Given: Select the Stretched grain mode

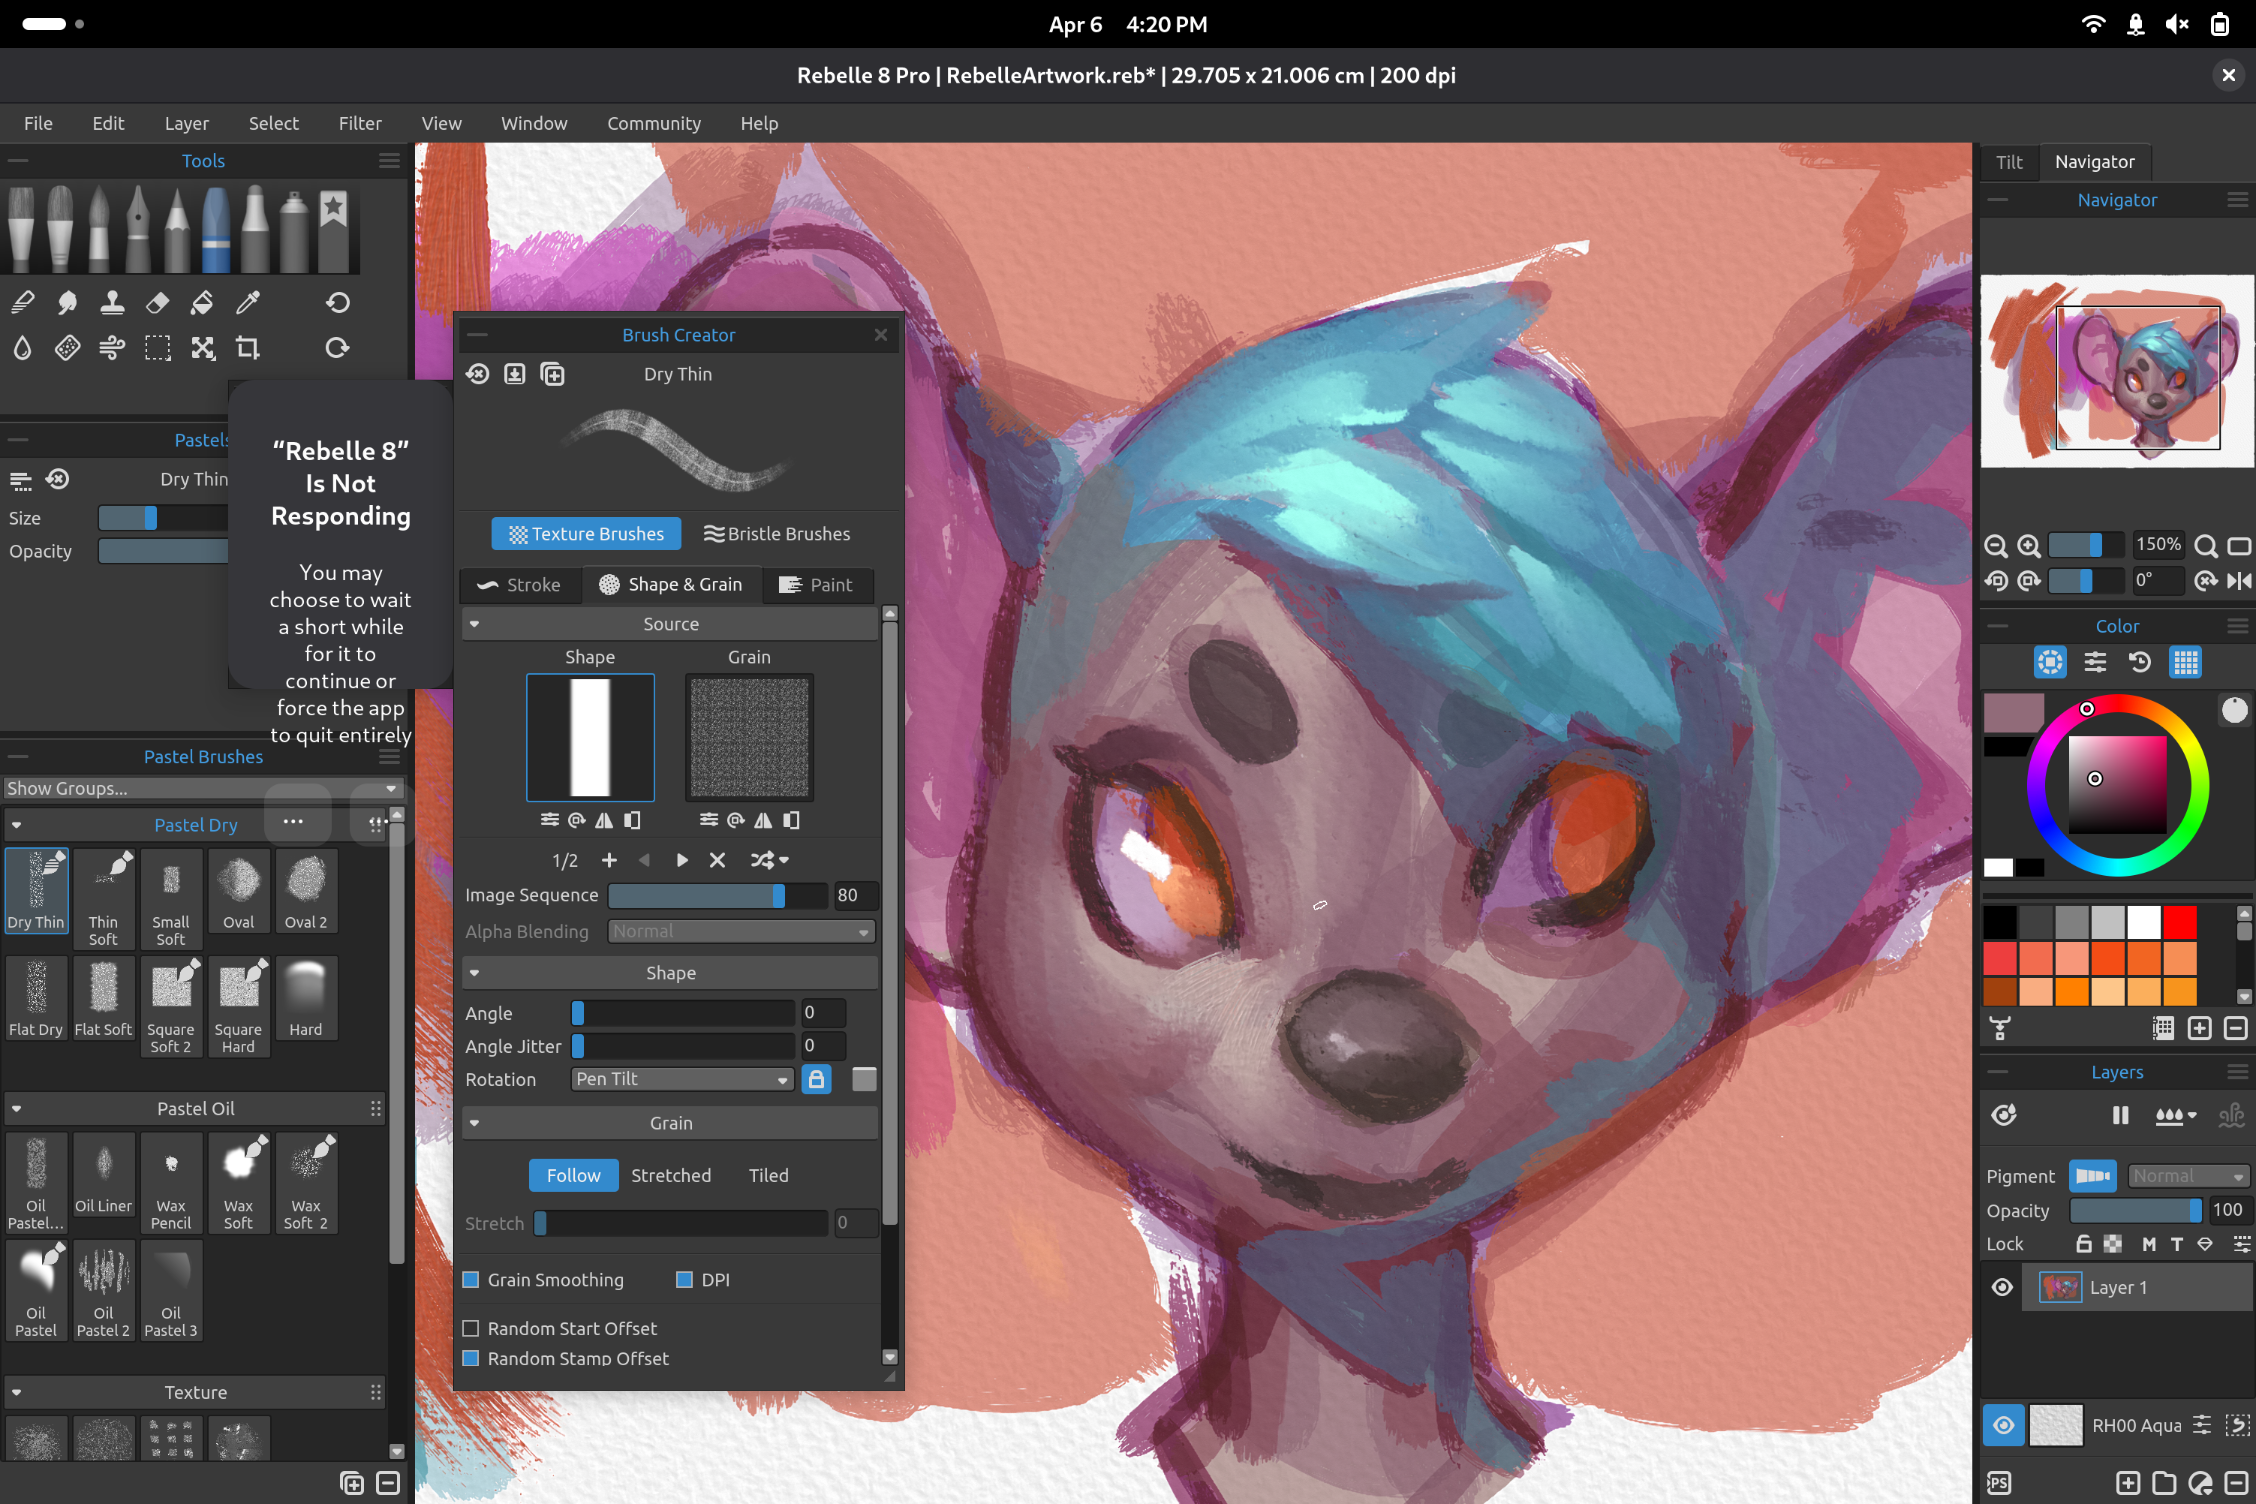Looking at the screenshot, I should click(671, 1175).
